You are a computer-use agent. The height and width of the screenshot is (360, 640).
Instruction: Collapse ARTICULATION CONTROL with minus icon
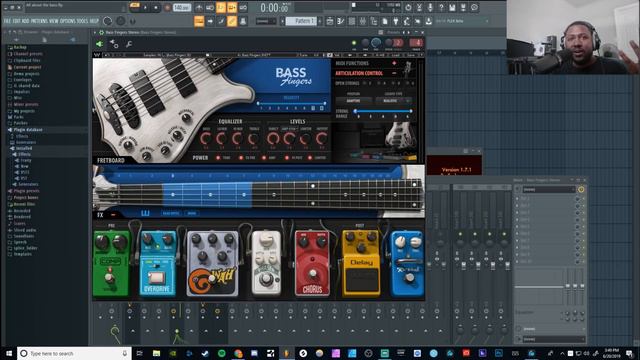394,73
